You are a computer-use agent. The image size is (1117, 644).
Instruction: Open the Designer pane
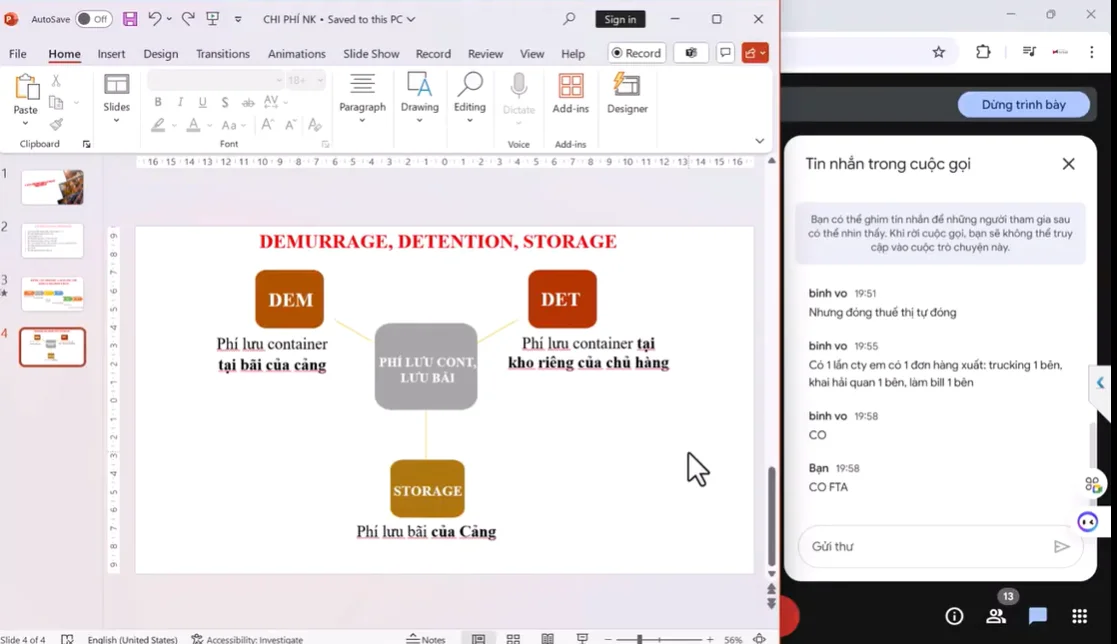pyautogui.click(x=627, y=93)
